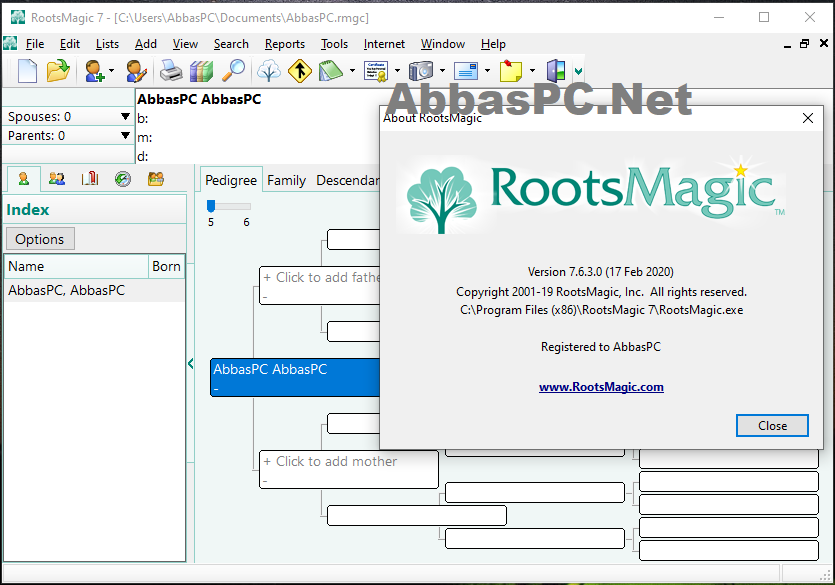Restore the inner document window
This screenshot has width=835, height=585.
click(x=805, y=44)
